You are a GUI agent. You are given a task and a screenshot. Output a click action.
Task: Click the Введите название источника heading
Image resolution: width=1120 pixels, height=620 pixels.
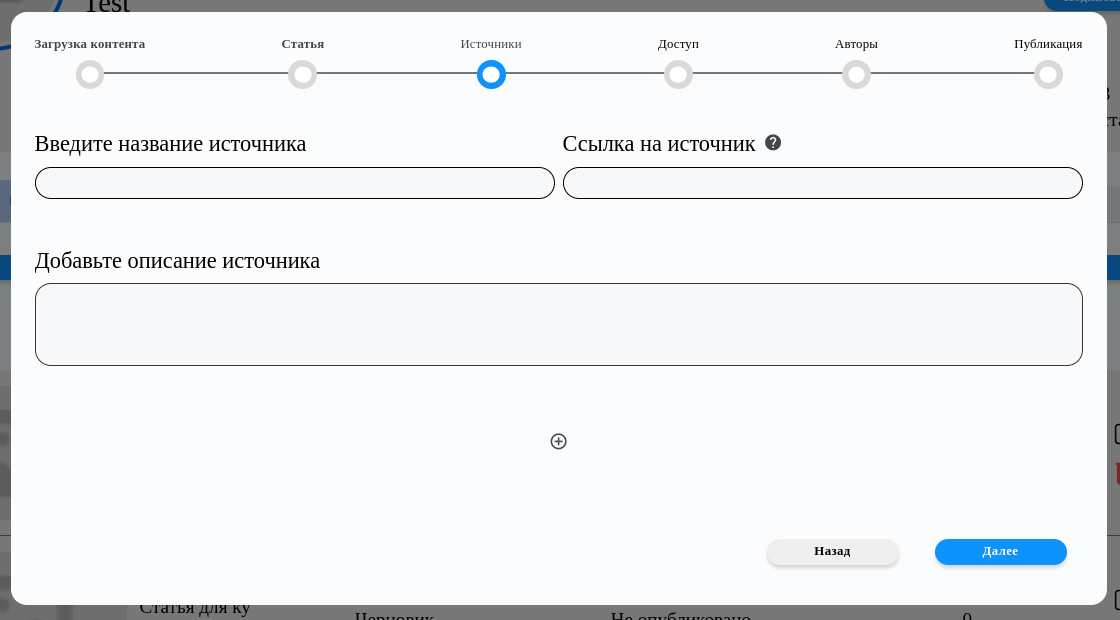tap(171, 144)
